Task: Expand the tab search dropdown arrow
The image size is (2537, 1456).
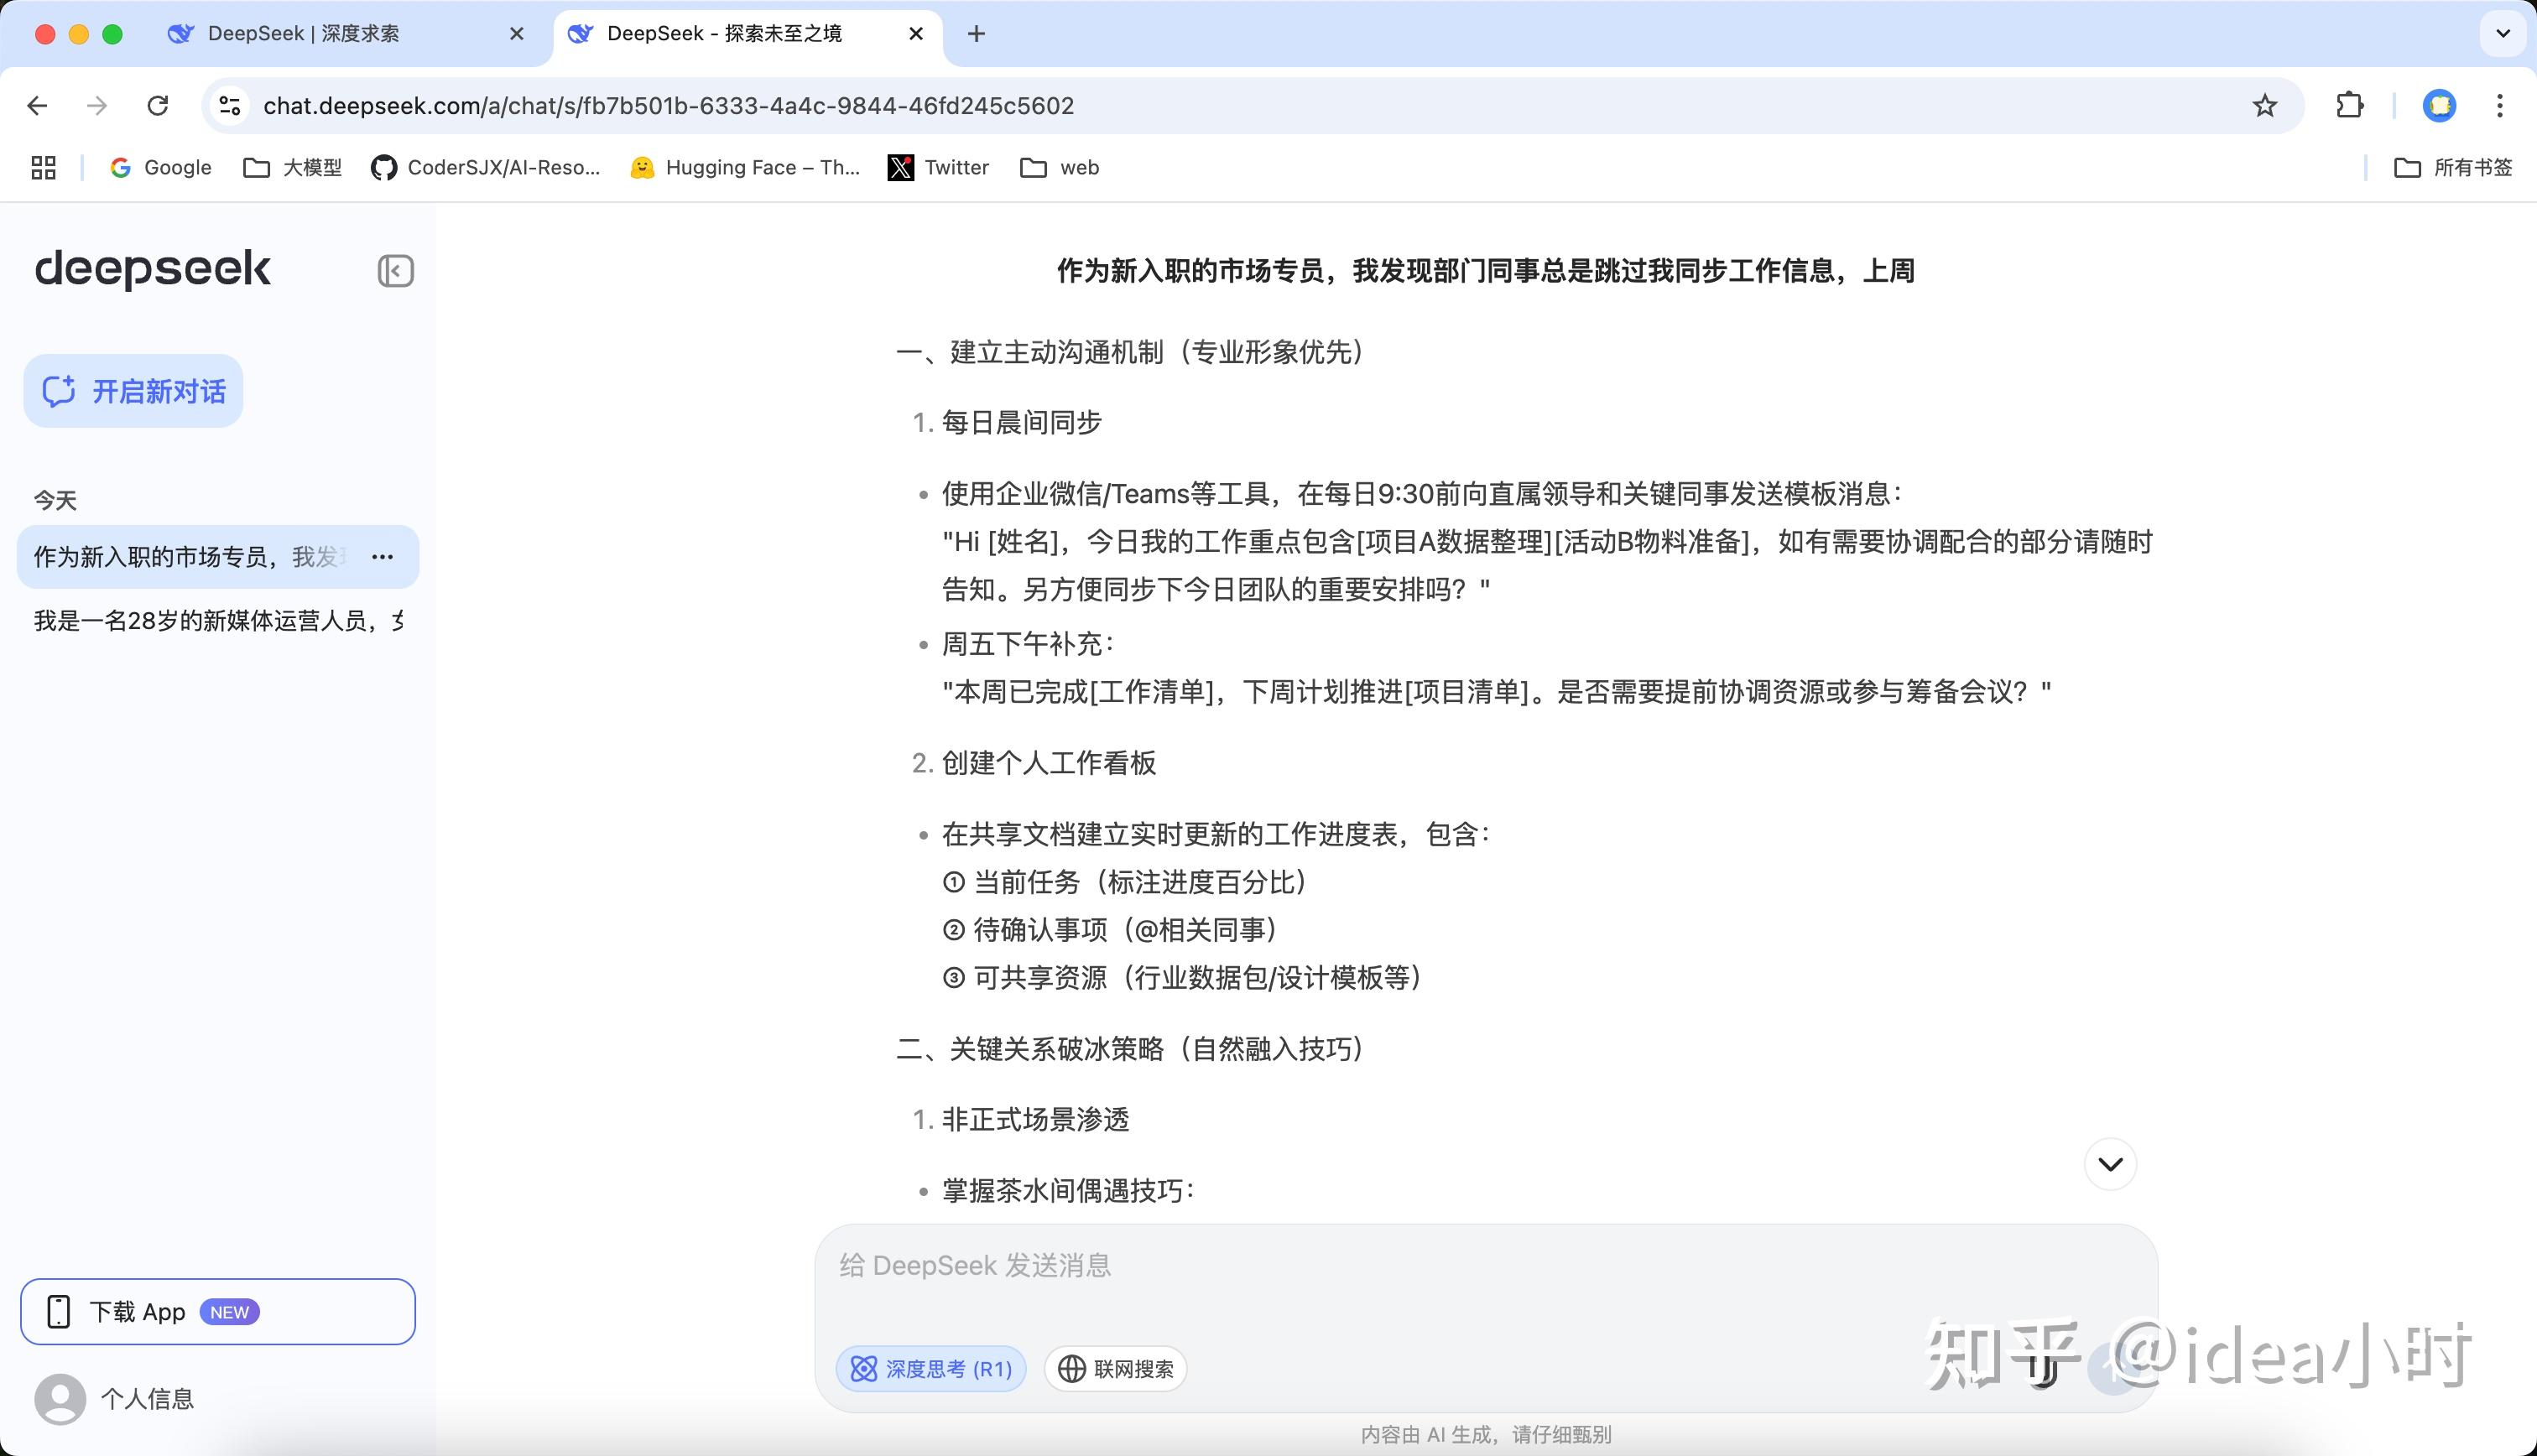Action: 2502,33
